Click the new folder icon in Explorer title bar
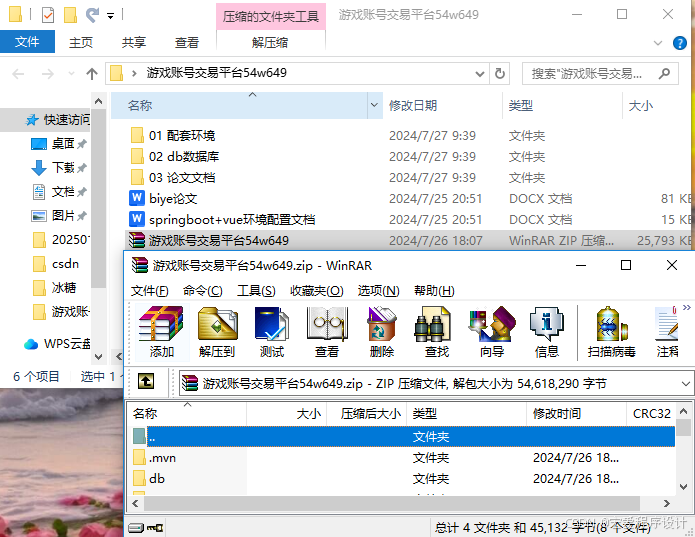The height and width of the screenshot is (537, 695). (x=70, y=15)
